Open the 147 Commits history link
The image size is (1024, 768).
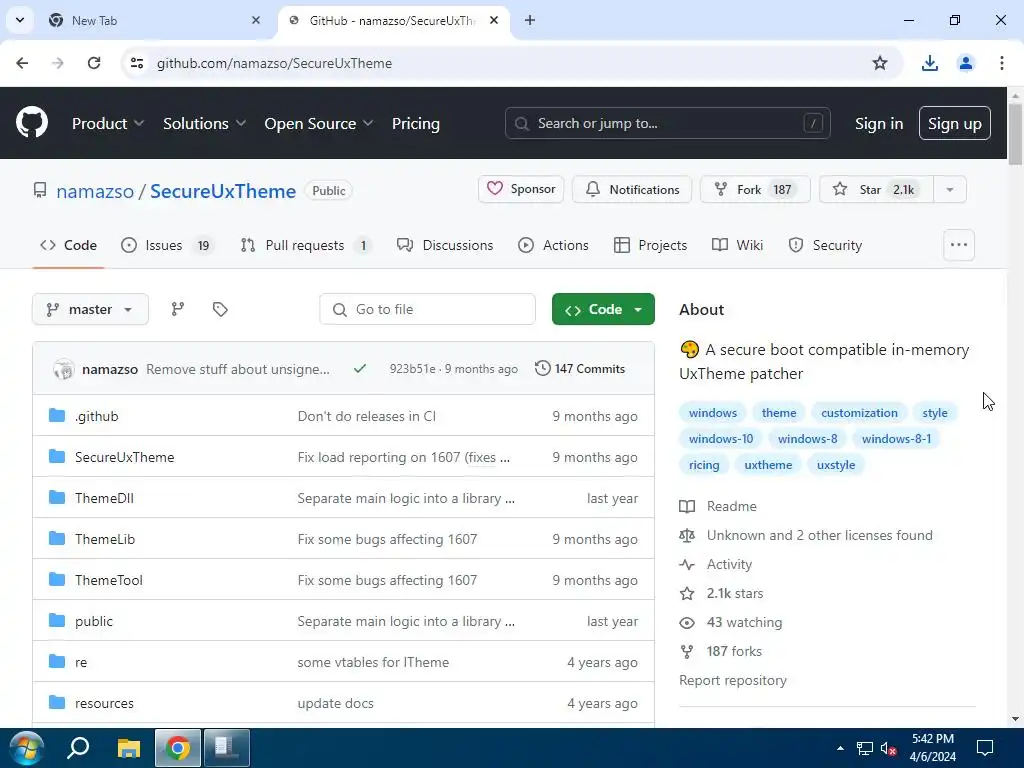pyautogui.click(x=580, y=369)
